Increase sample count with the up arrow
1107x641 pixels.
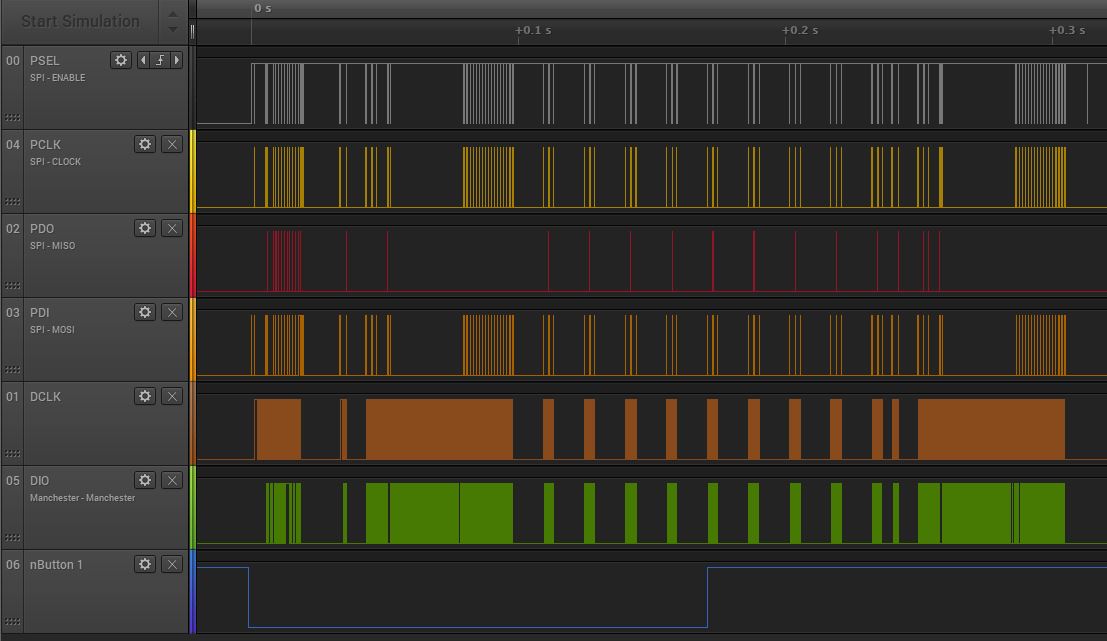173,14
